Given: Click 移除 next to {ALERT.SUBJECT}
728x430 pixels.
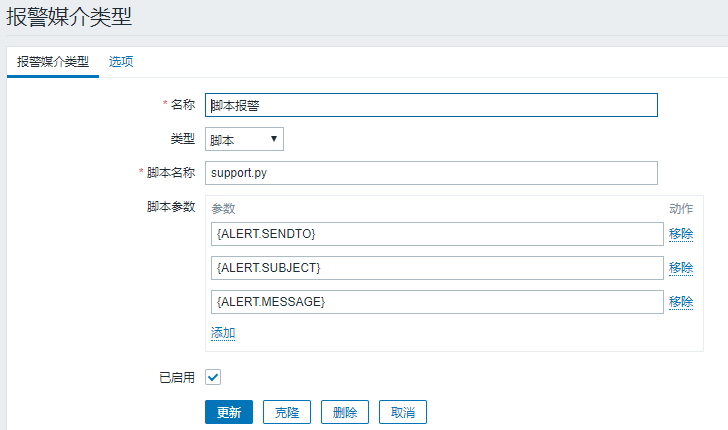Looking at the screenshot, I should click(x=681, y=268).
